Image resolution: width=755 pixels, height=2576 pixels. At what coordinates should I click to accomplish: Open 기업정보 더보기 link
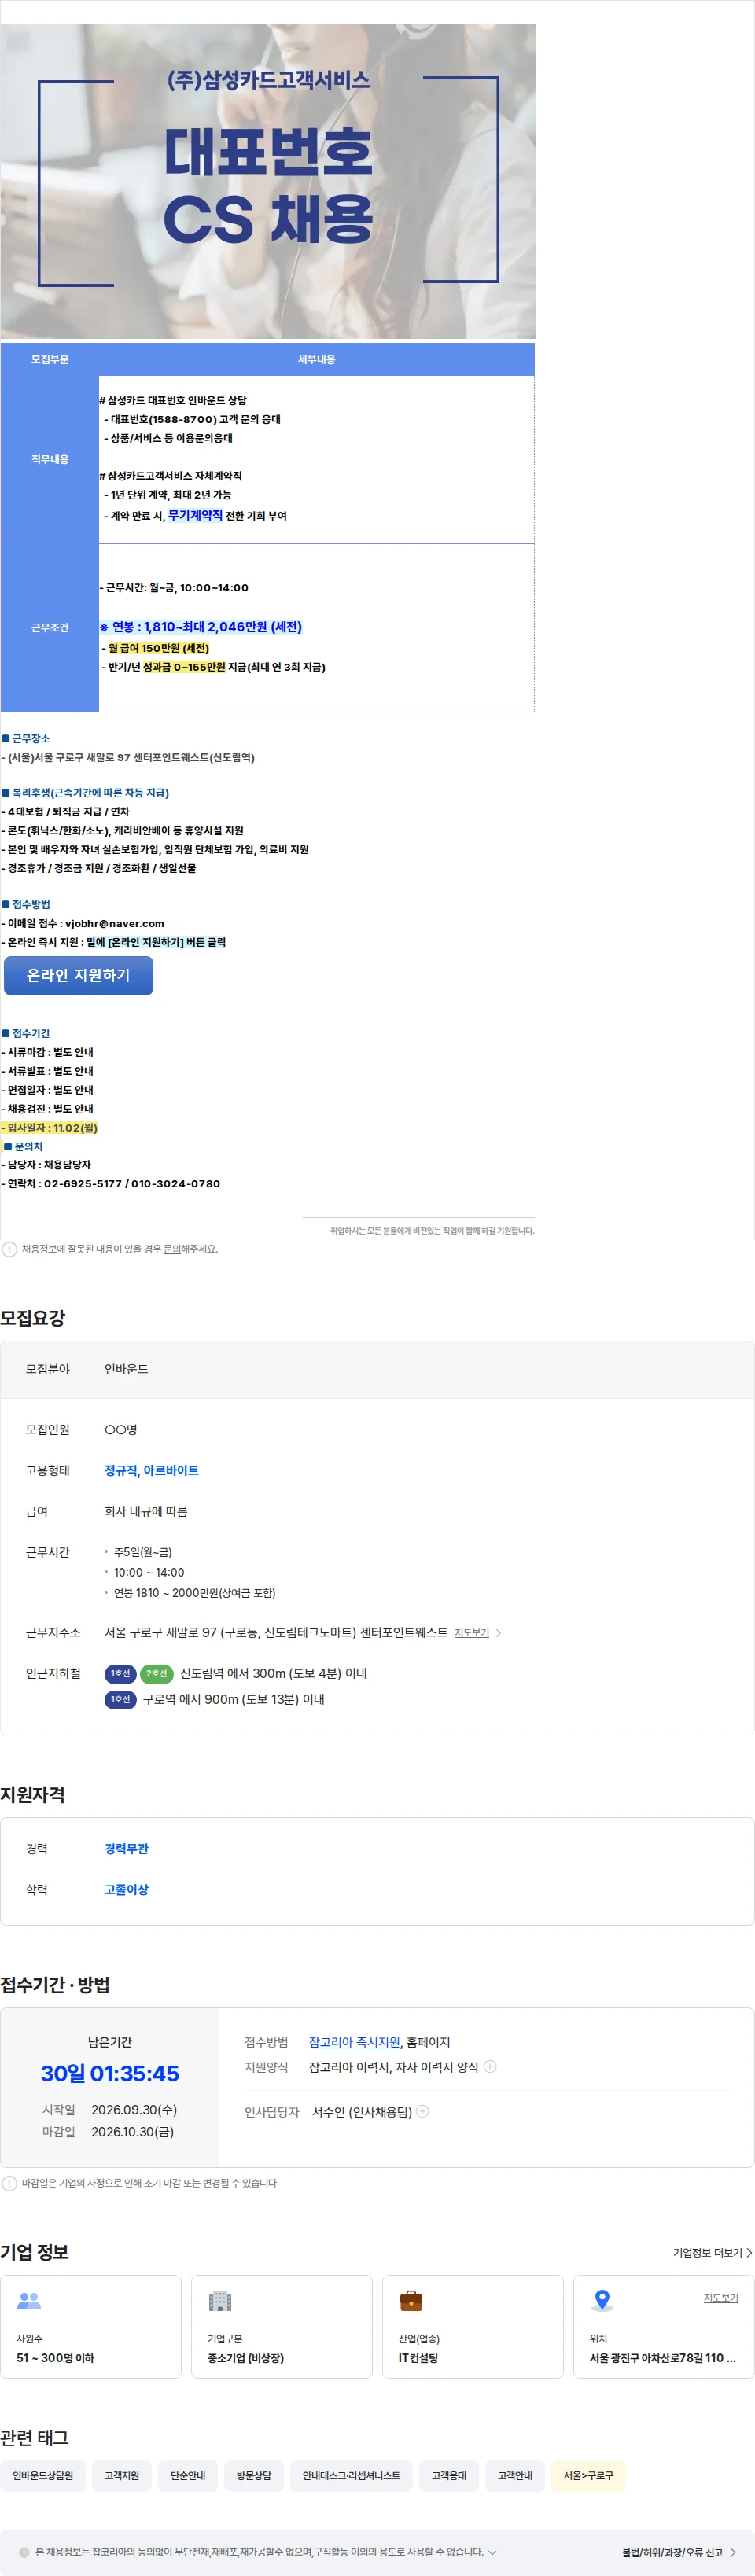712,2253
